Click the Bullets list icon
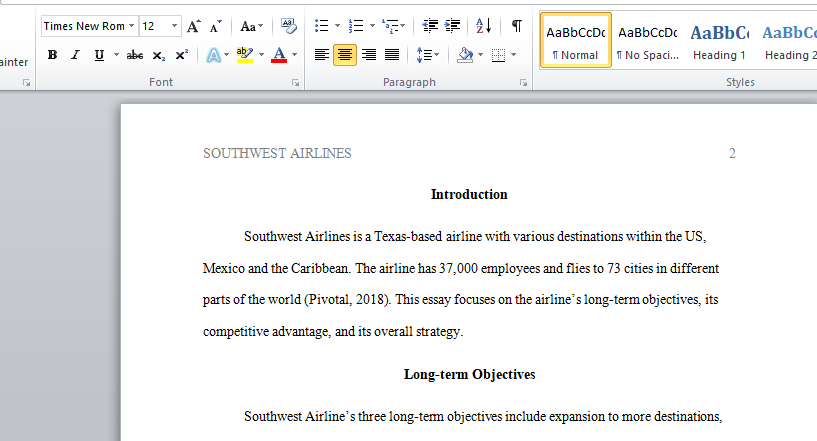This screenshot has width=817, height=441. point(321,26)
